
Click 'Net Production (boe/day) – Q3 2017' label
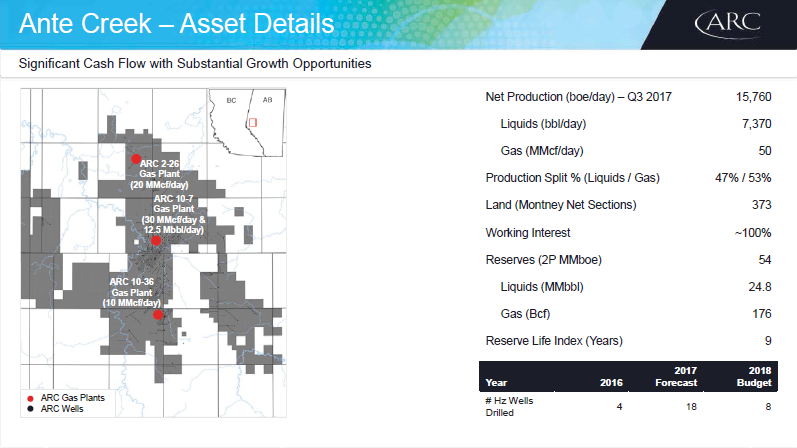pos(578,97)
